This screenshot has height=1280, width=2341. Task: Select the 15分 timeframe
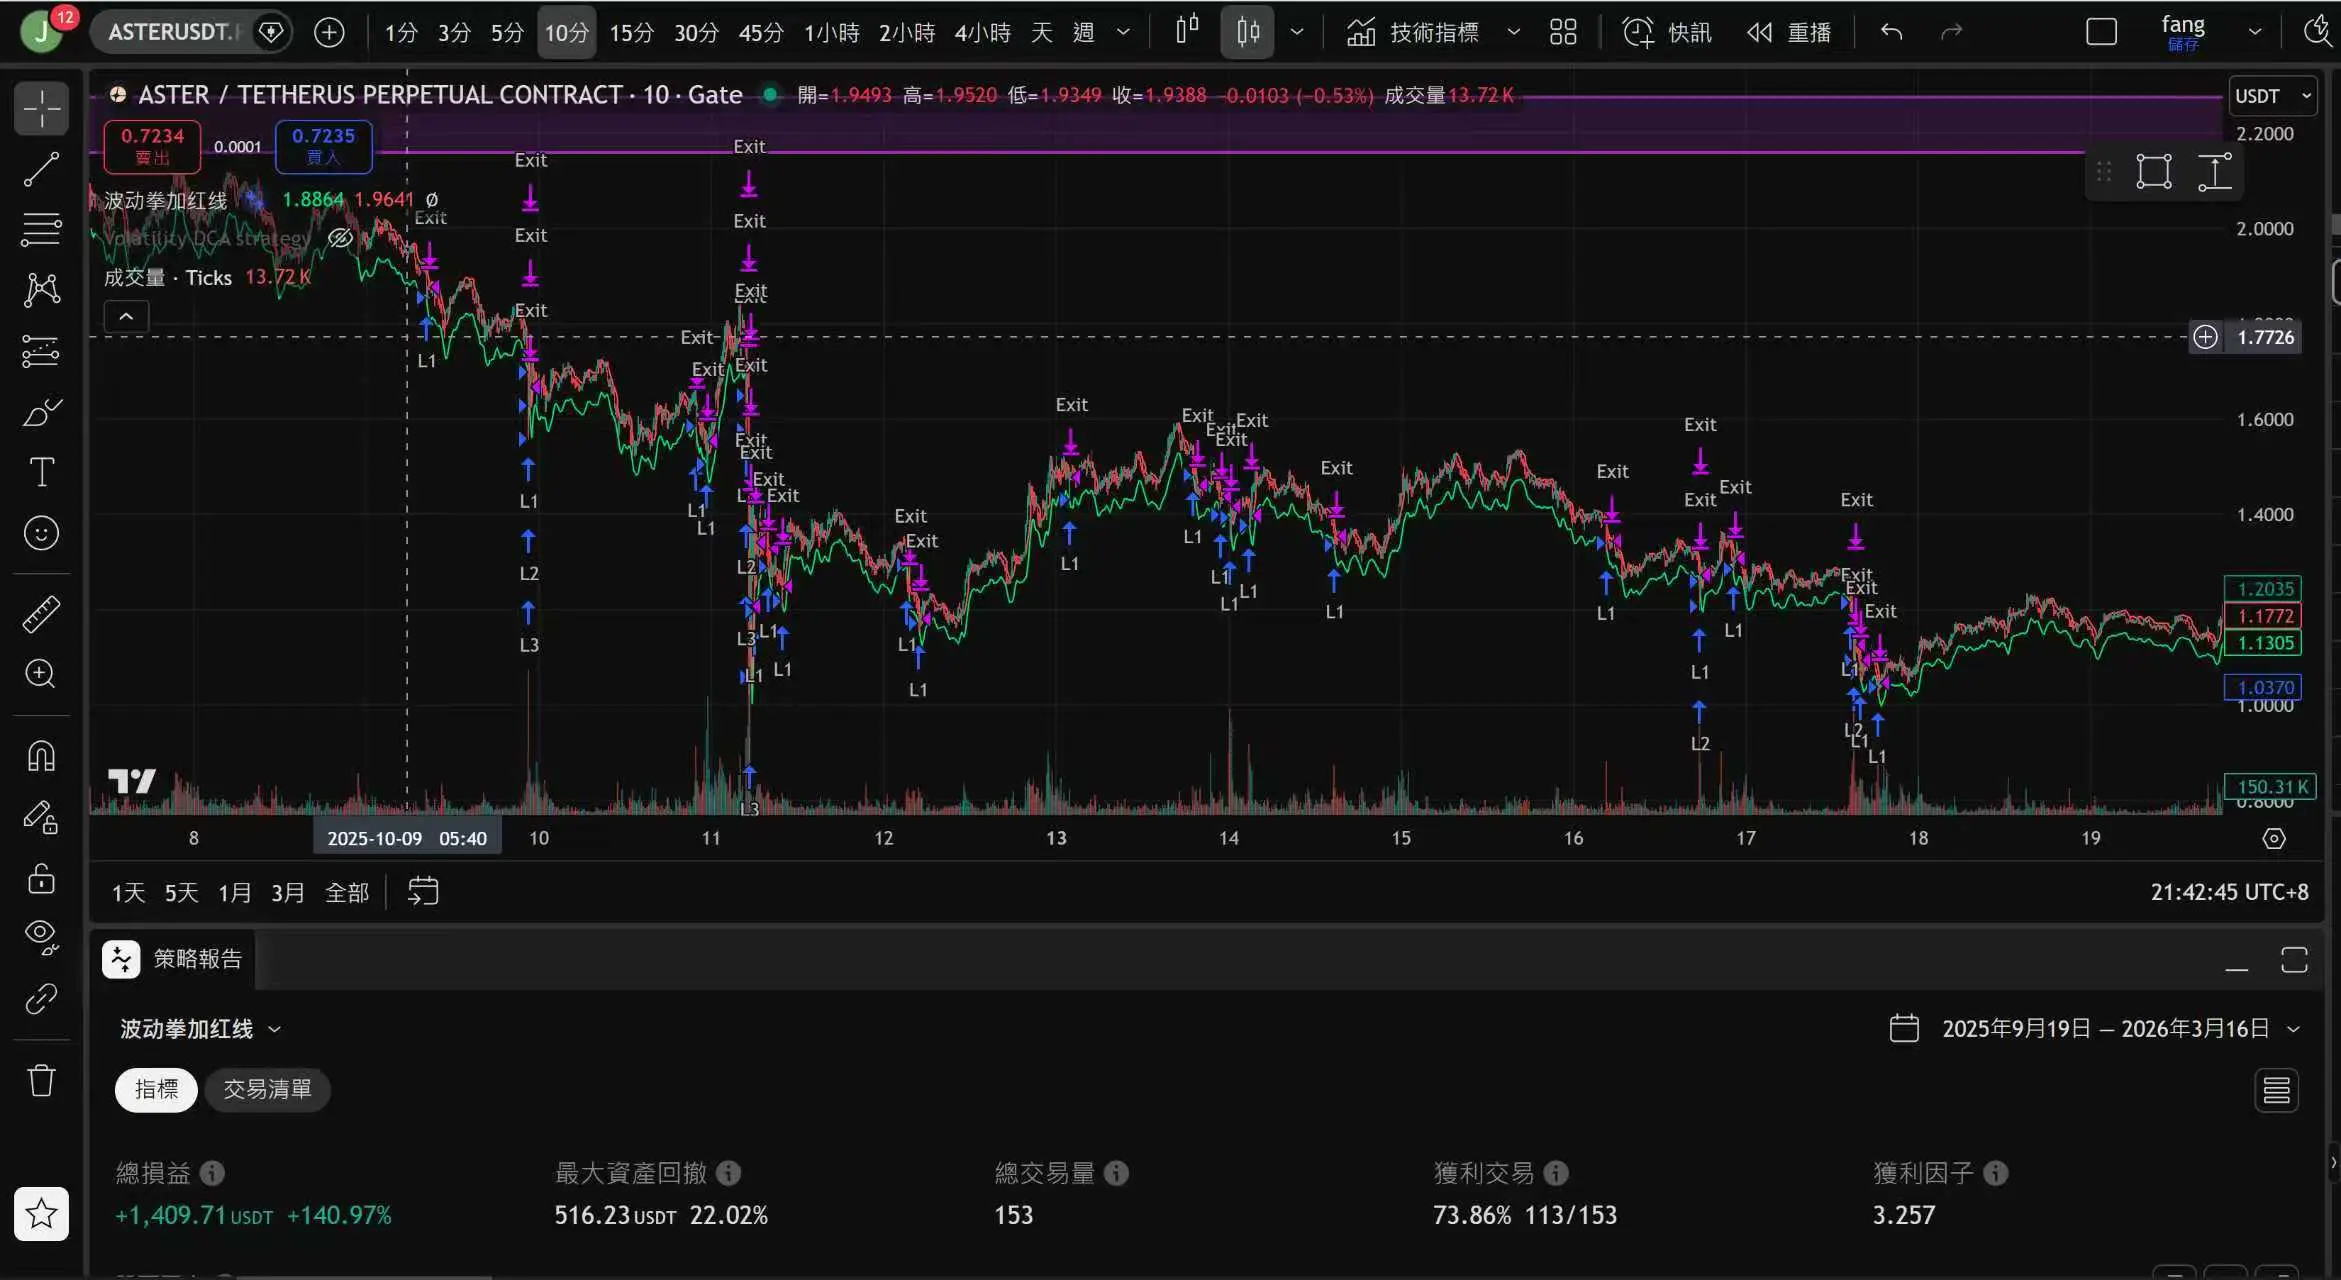[x=631, y=32]
